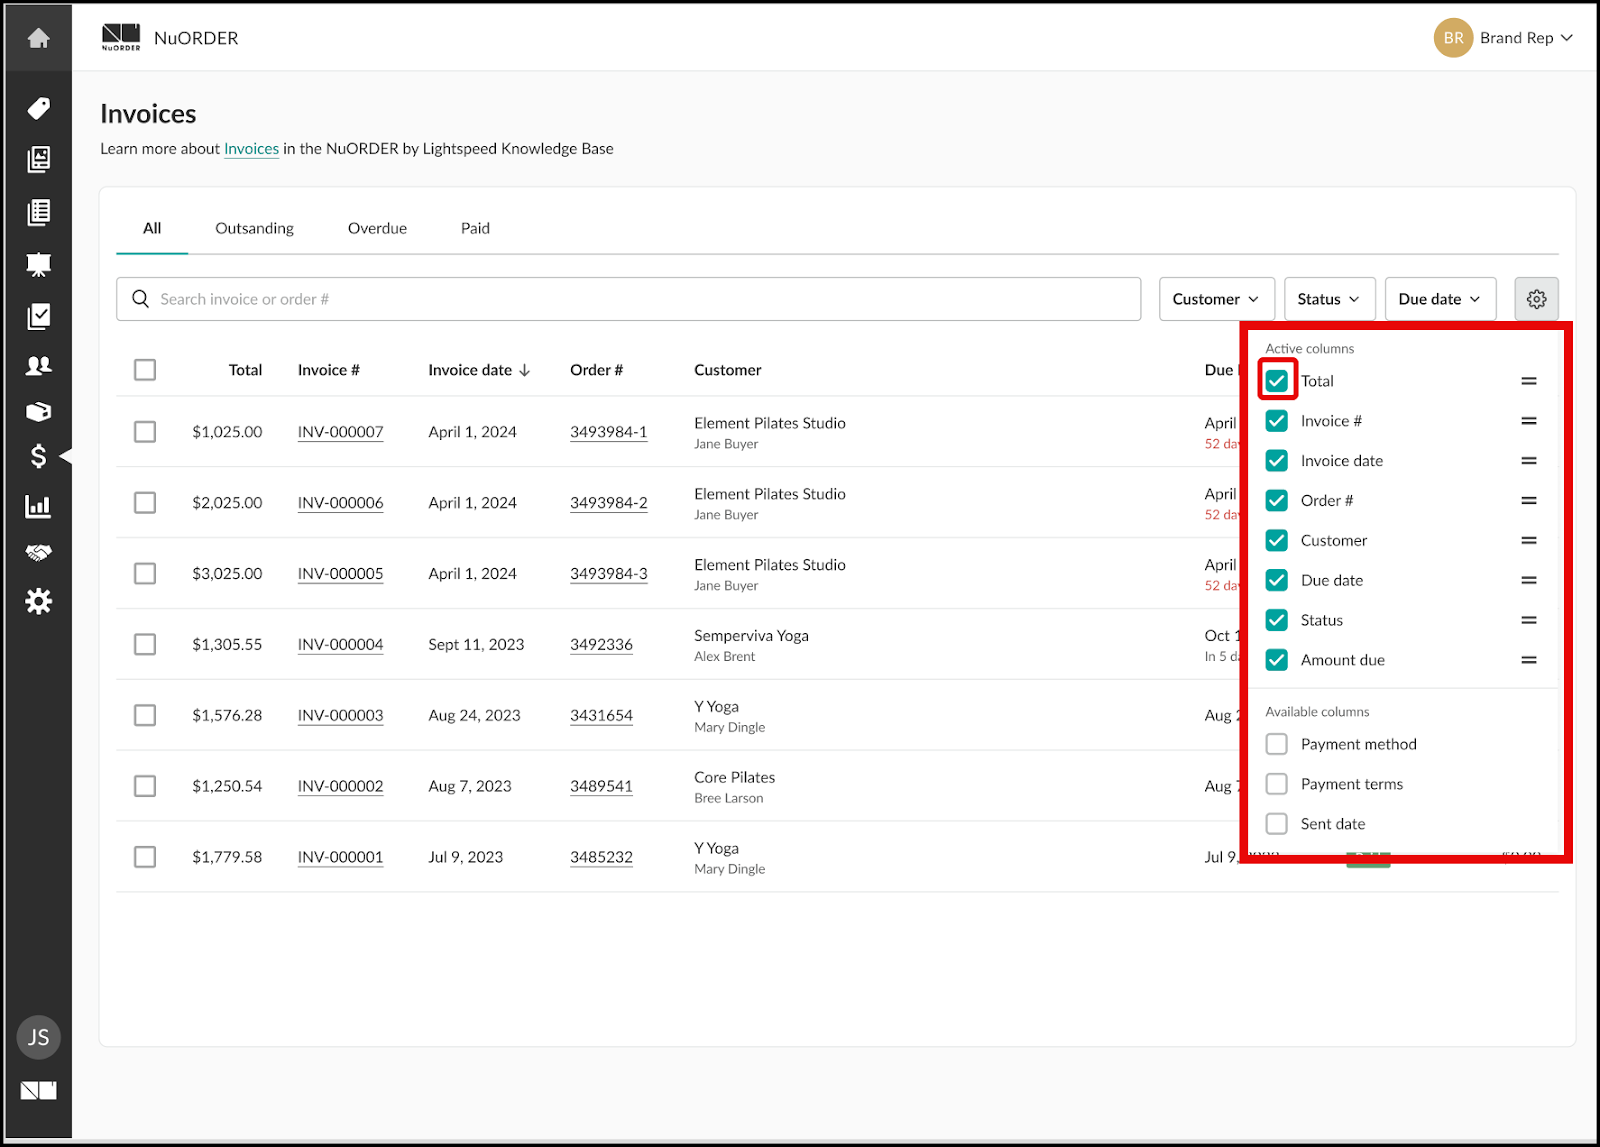
Task: Click the handshake icon in sidebar
Action: coord(38,553)
